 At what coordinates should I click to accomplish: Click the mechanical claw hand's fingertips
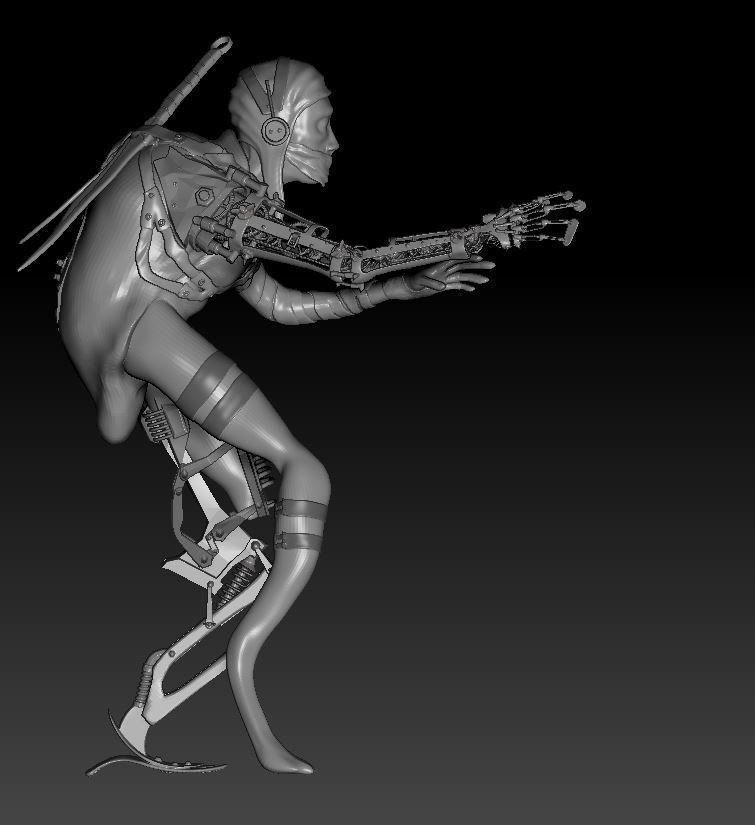click(571, 216)
